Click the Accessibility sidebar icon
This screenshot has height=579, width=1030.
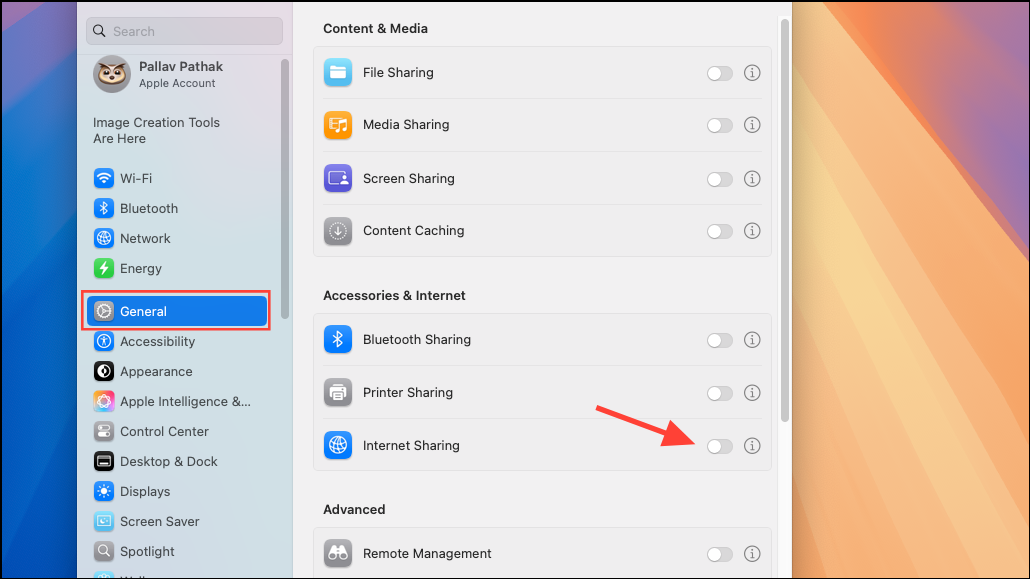point(104,341)
